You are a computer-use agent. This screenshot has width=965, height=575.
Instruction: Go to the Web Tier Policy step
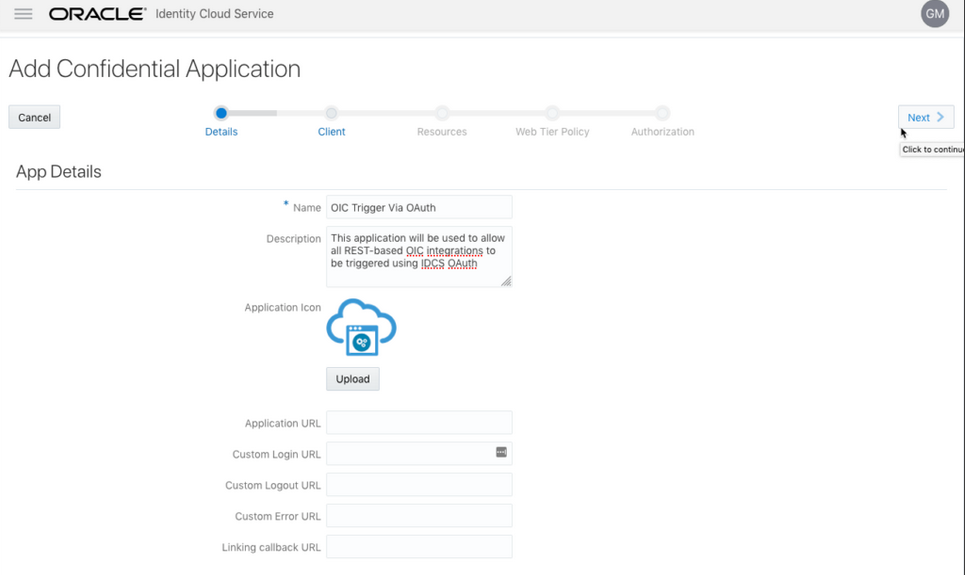(552, 132)
